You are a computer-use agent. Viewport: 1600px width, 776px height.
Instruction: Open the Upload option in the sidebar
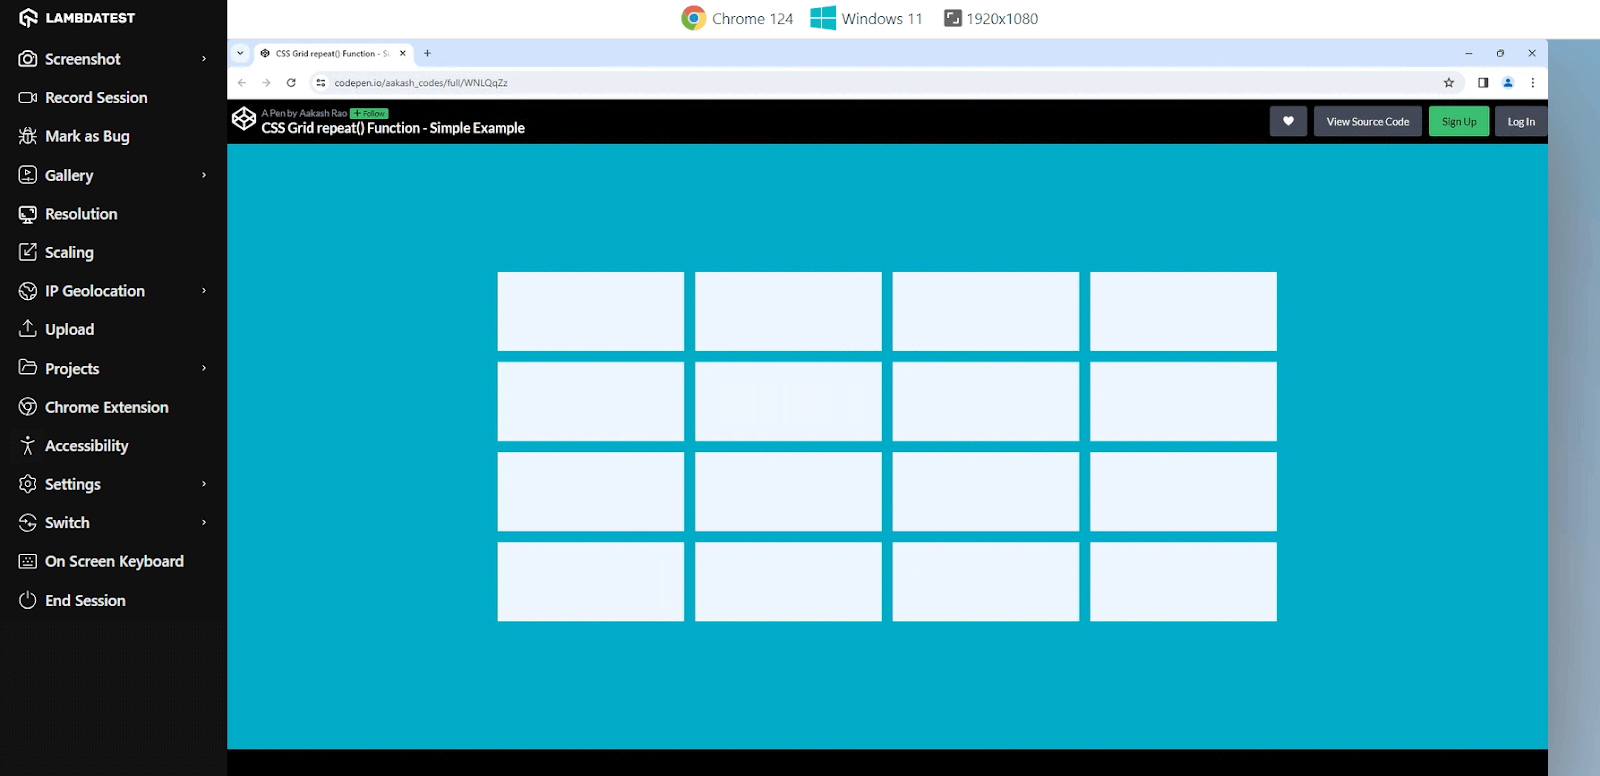[56, 329]
